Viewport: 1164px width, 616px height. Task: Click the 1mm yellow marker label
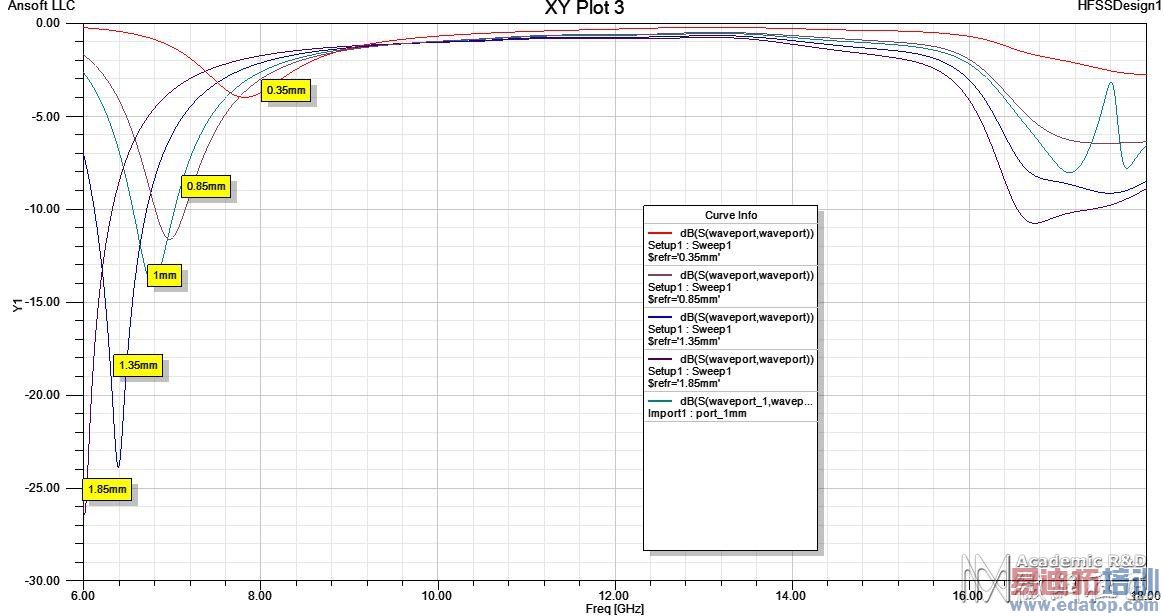click(165, 275)
